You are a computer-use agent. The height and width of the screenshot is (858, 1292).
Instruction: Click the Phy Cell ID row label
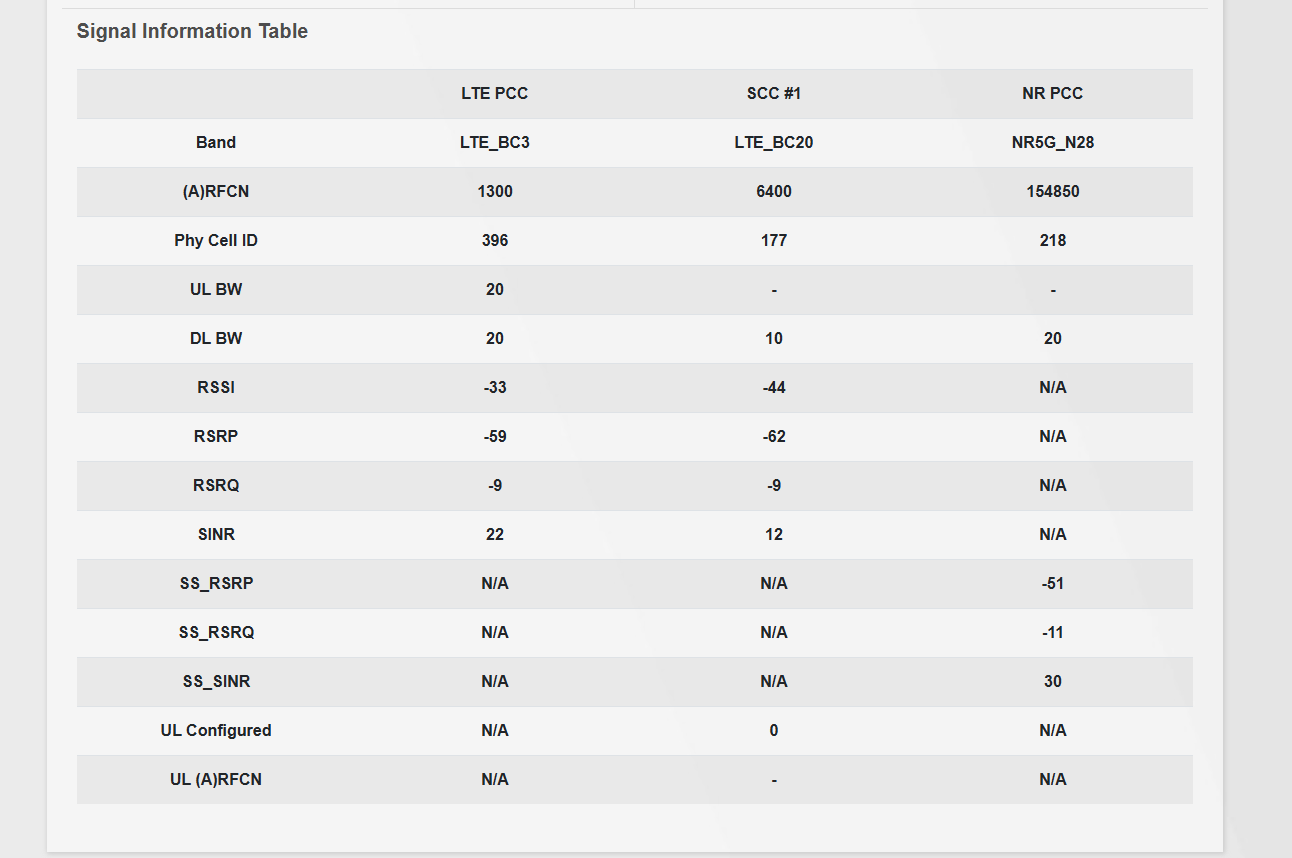216,240
